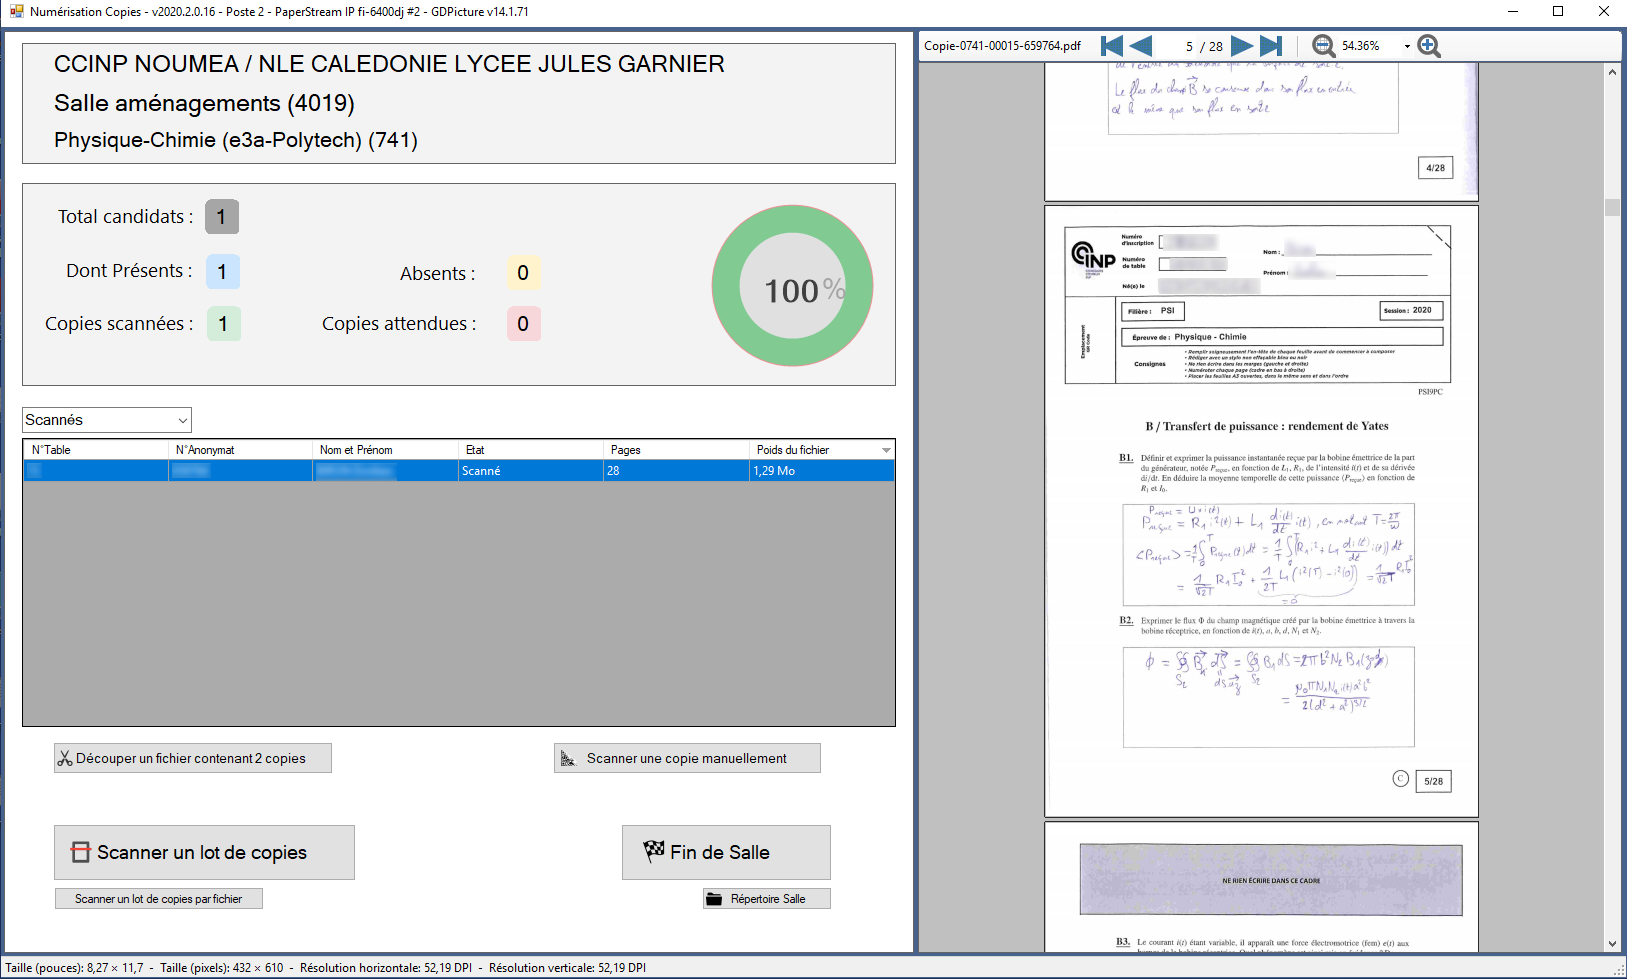This screenshot has height=979, width=1627.
Task: Advance to the next PDF page
Action: tap(1242, 46)
